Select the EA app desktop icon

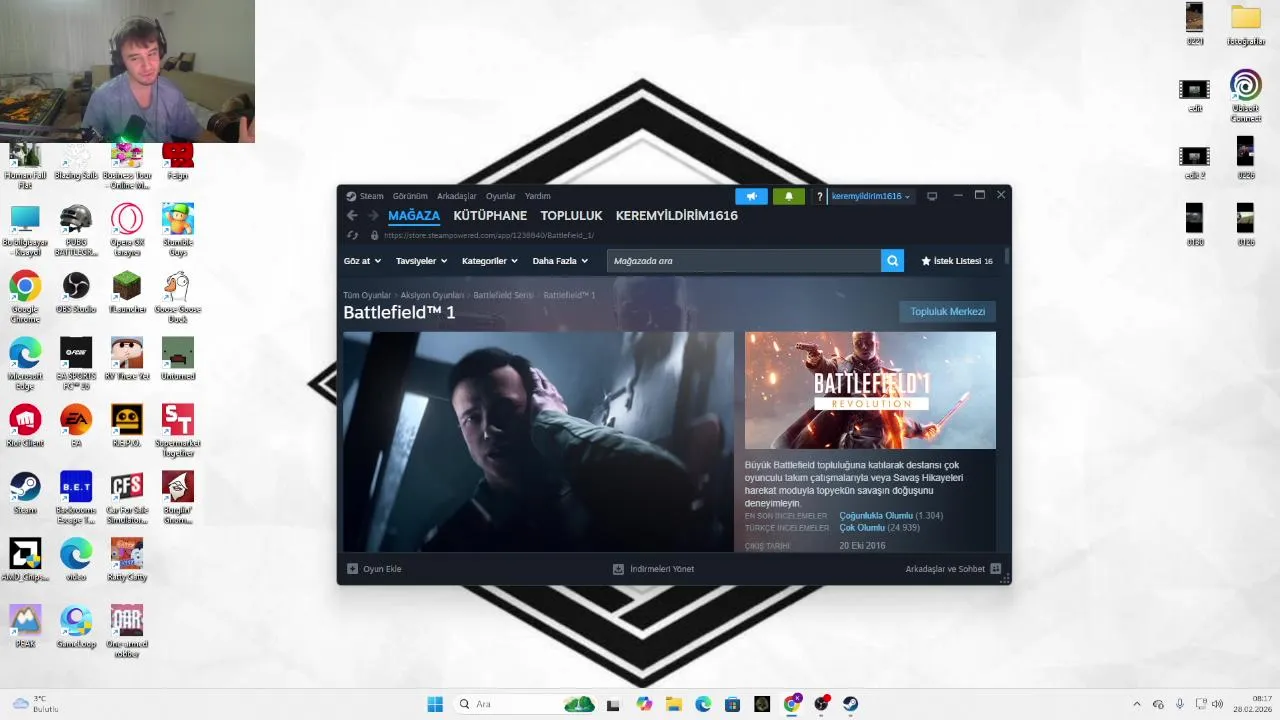pyautogui.click(x=76, y=426)
